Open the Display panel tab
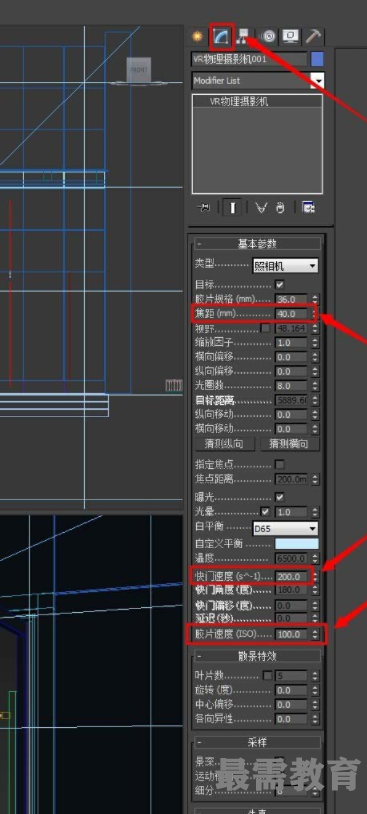The height and width of the screenshot is (814, 367). [291, 36]
